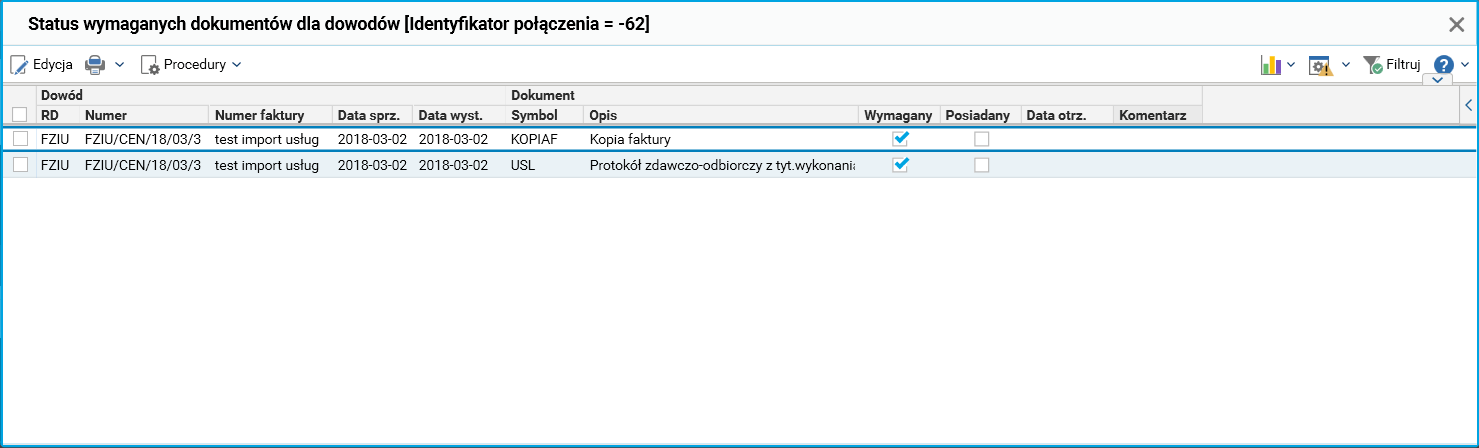Expand the chart icon dropdown arrow
The height and width of the screenshot is (448, 1479).
[1291, 65]
